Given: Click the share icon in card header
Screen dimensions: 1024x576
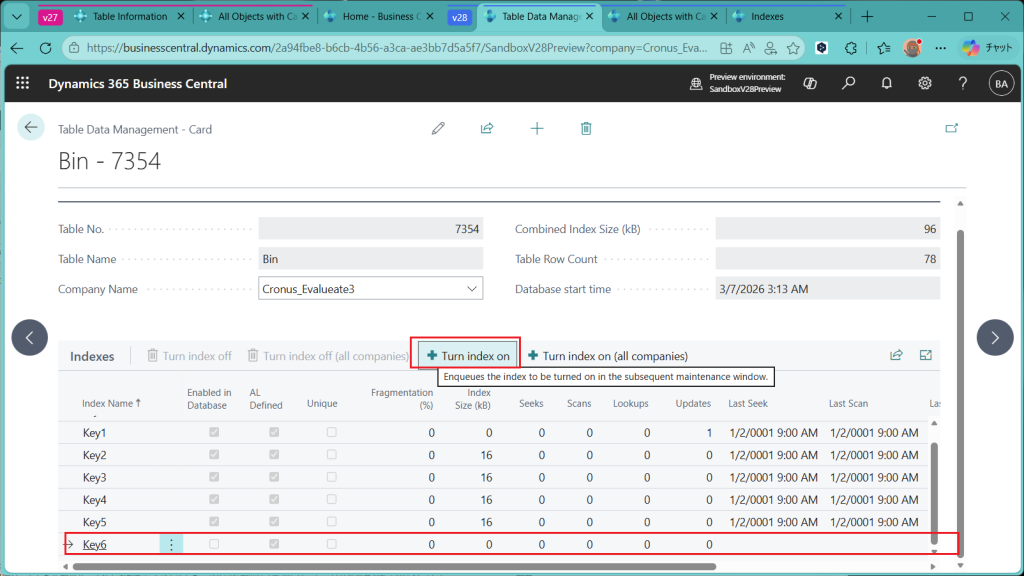Looking at the screenshot, I should (487, 129).
